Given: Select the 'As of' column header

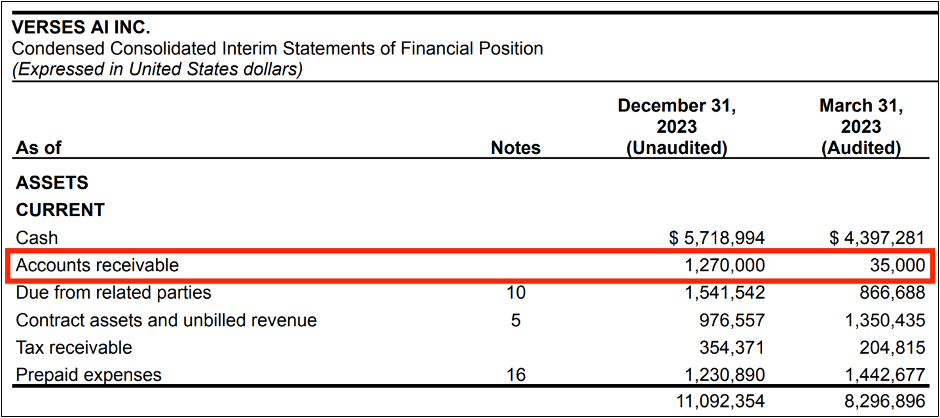Looking at the screenshot, I should tap(39, 148).
